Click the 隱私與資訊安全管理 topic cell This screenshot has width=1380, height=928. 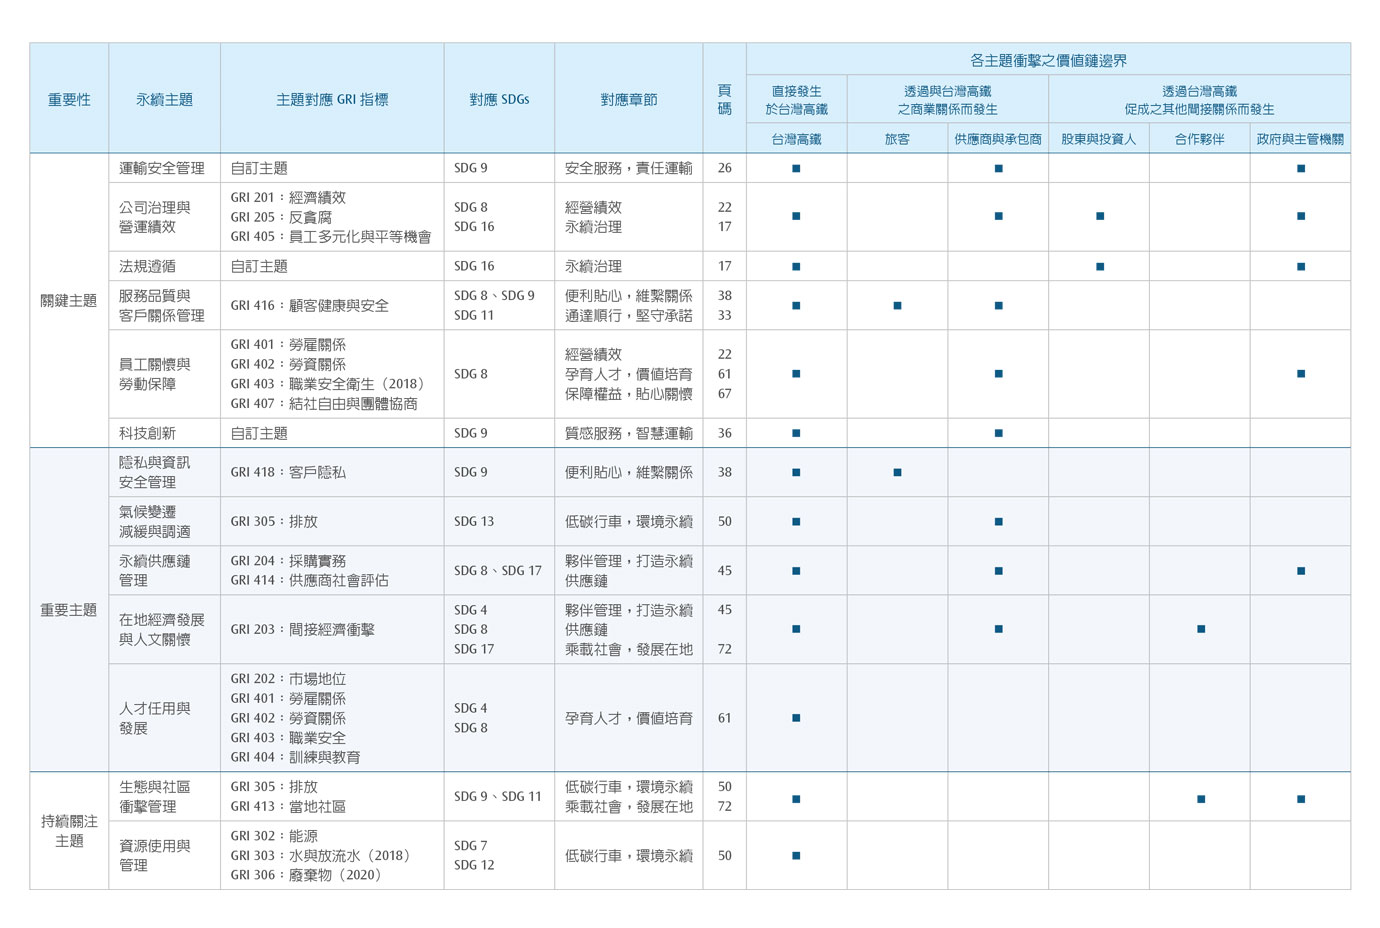tap(165, 472)
